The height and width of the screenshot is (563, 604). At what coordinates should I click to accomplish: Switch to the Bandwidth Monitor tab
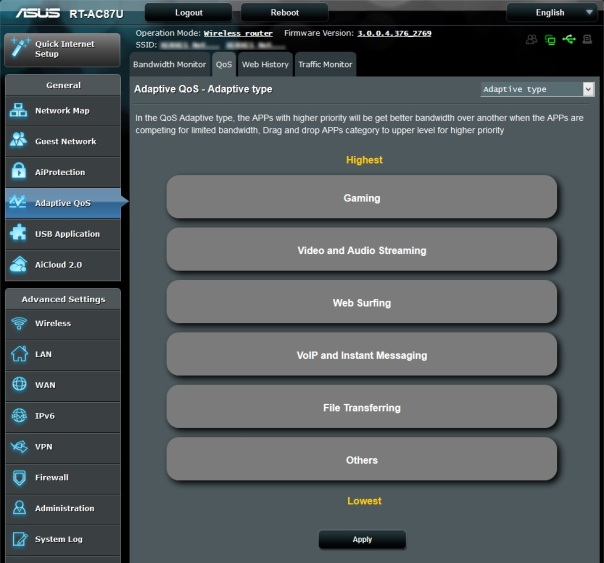tap(169, 65)
